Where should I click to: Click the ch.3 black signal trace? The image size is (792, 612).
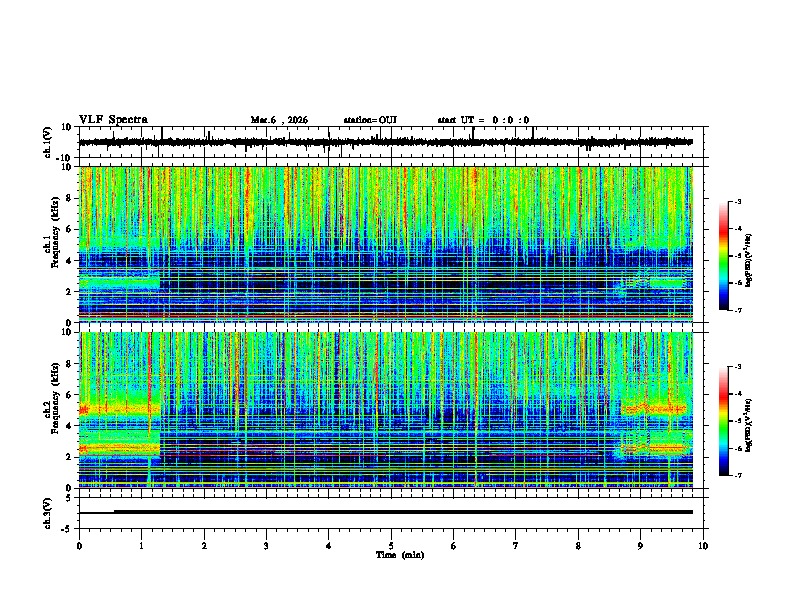[386, 512]
